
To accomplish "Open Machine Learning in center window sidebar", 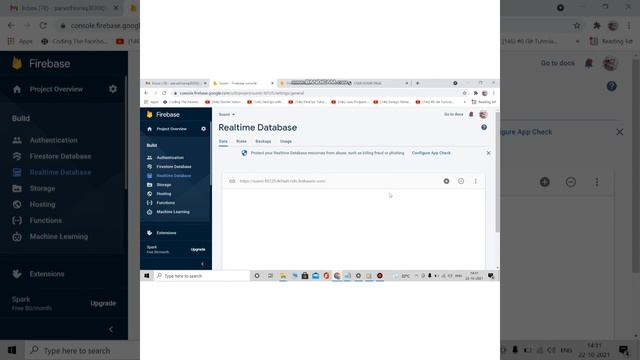I will pyautogui.click(x=173, y=212).
